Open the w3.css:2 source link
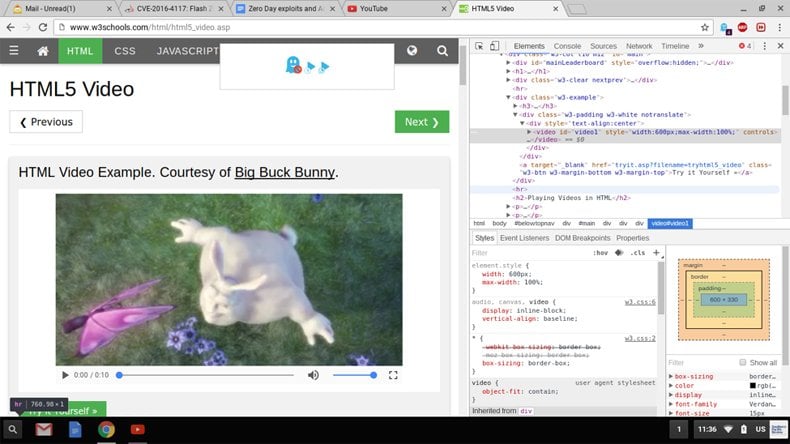Image resolution: width=790 pixels, height=444 pixels. tap(640, 338)
